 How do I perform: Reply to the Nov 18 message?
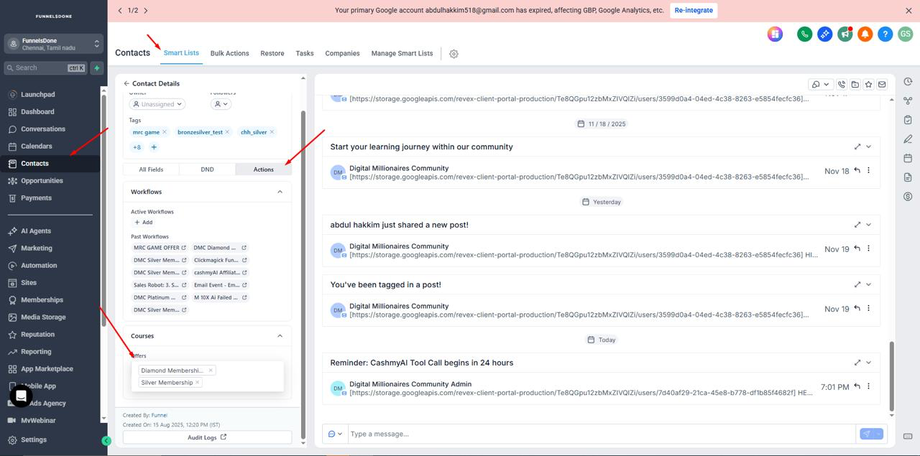click(x=857, y=171)
